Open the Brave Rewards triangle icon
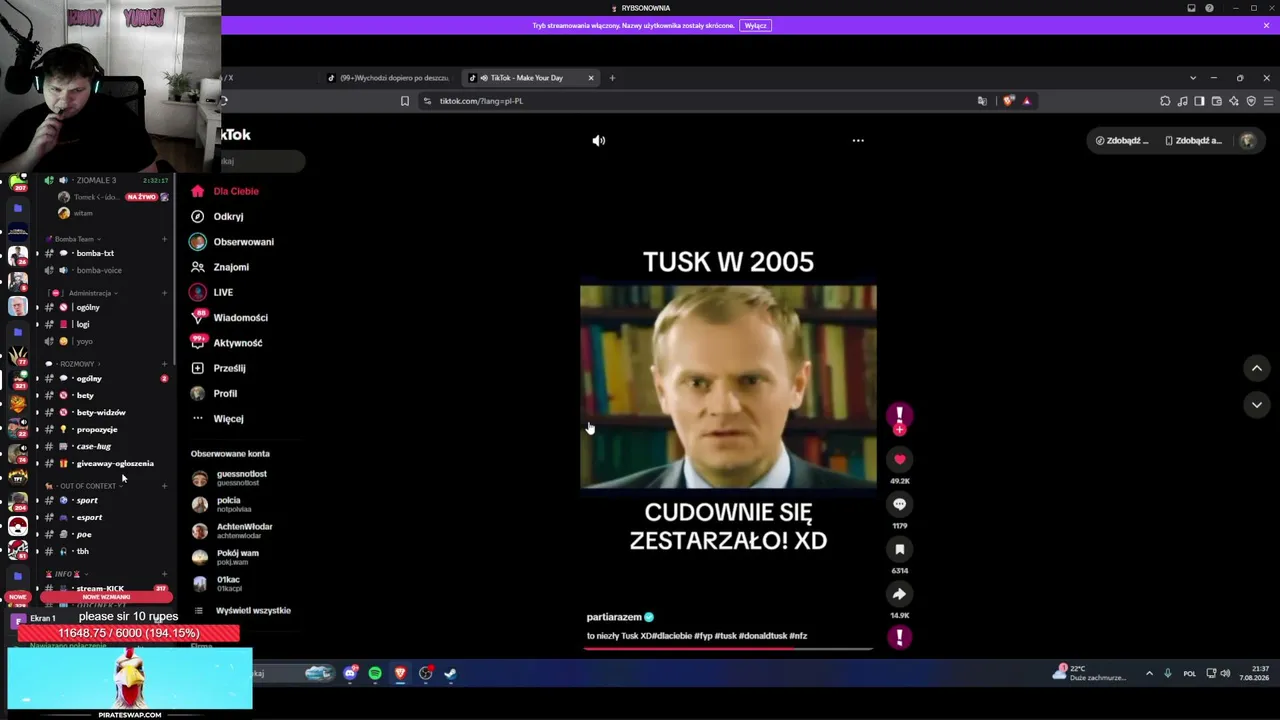Image resolution: width=1280 pixels, height=720 pixels. 1026,101
